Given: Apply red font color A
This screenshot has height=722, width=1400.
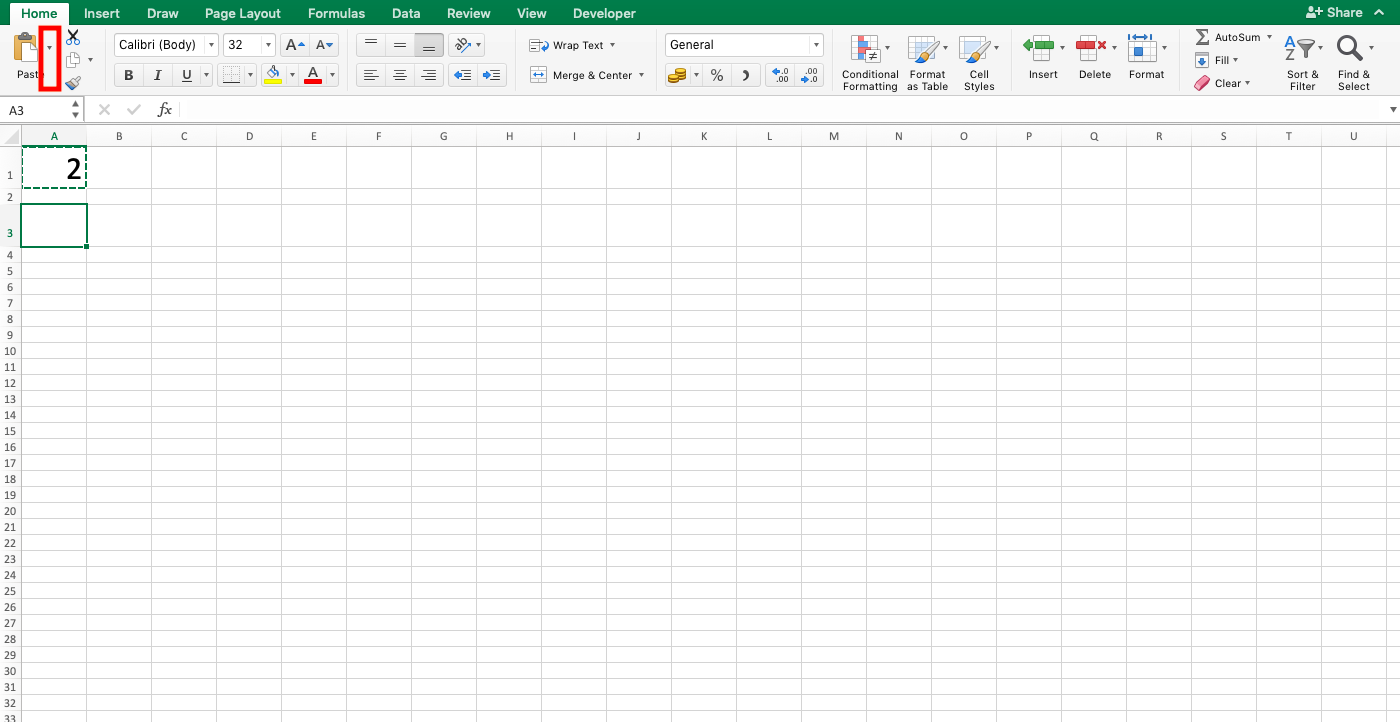Looking at the screenshot, I should point(313,75).
